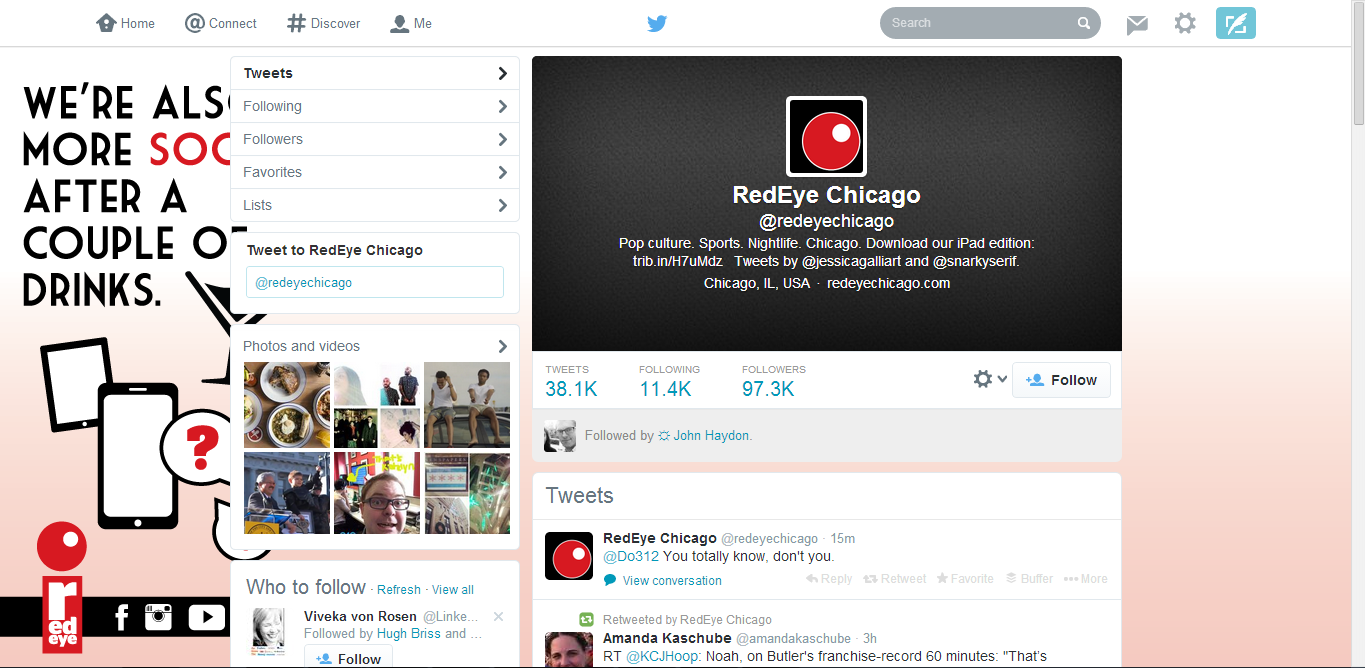Open the Me tab

pos(411,23)
